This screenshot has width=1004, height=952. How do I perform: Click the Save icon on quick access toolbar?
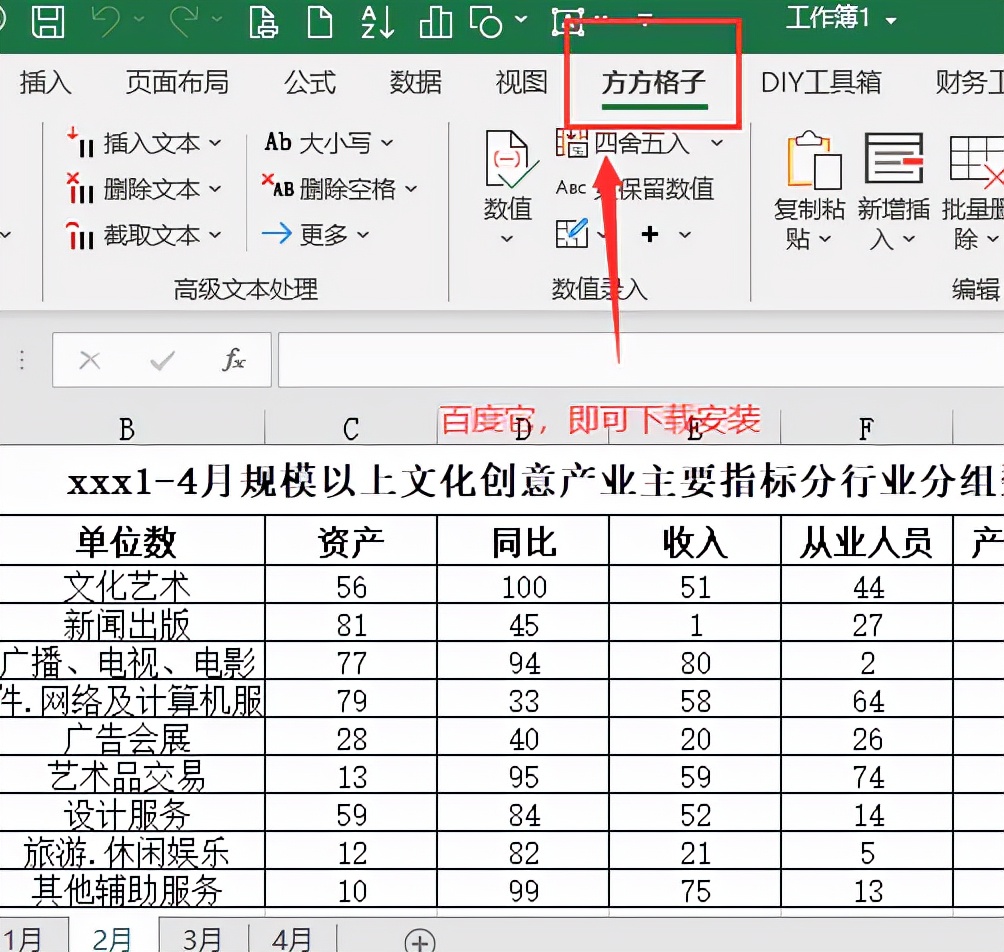(x=48, y=20)
